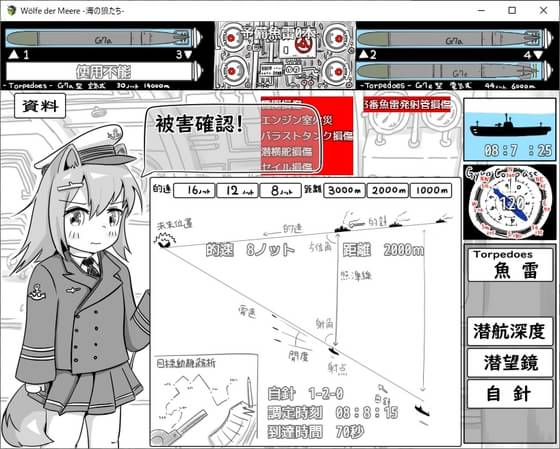This screenshot has width=560, height=449.
Task: Open the 魚雷 Torpedoes panel
Action: [510, 265]
